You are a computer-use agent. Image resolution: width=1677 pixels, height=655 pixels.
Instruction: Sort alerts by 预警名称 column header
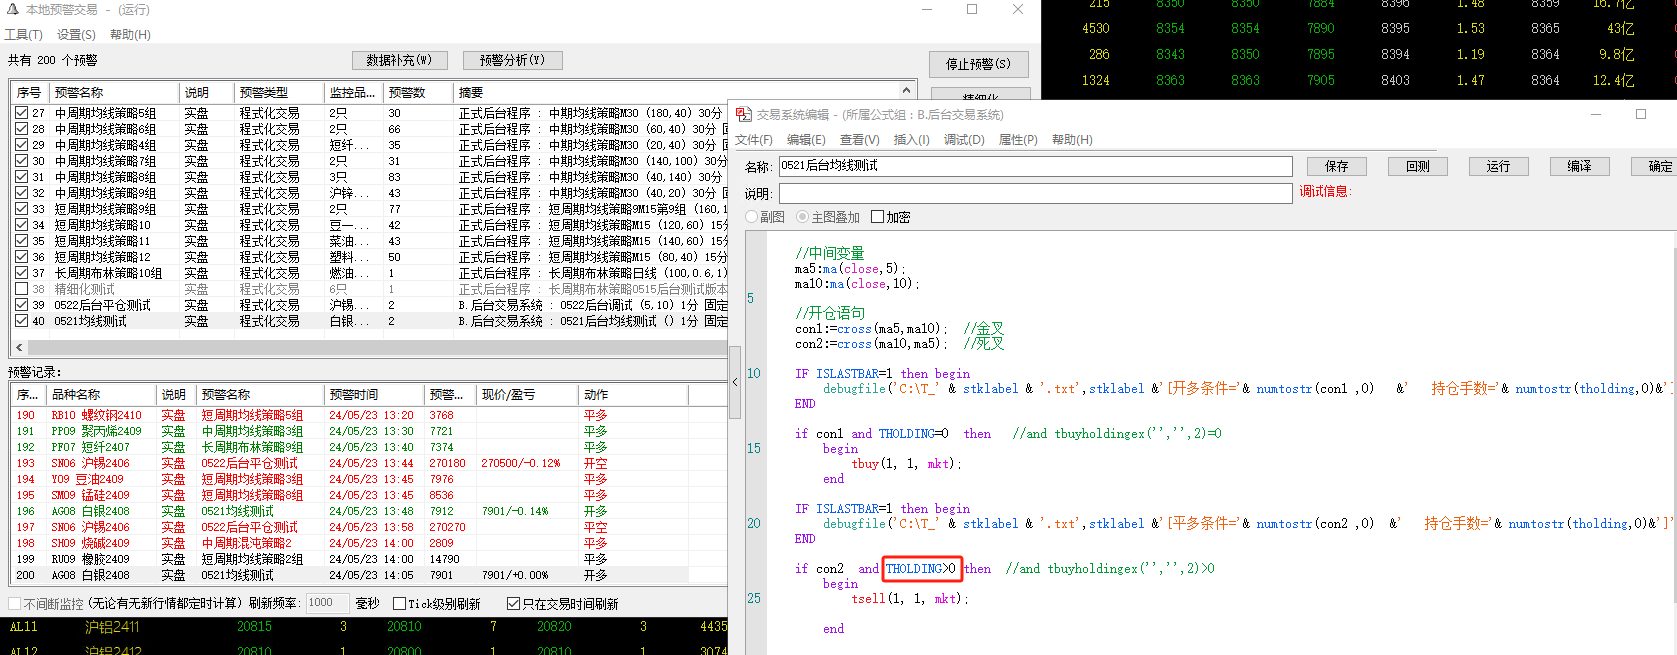[114, 92]
